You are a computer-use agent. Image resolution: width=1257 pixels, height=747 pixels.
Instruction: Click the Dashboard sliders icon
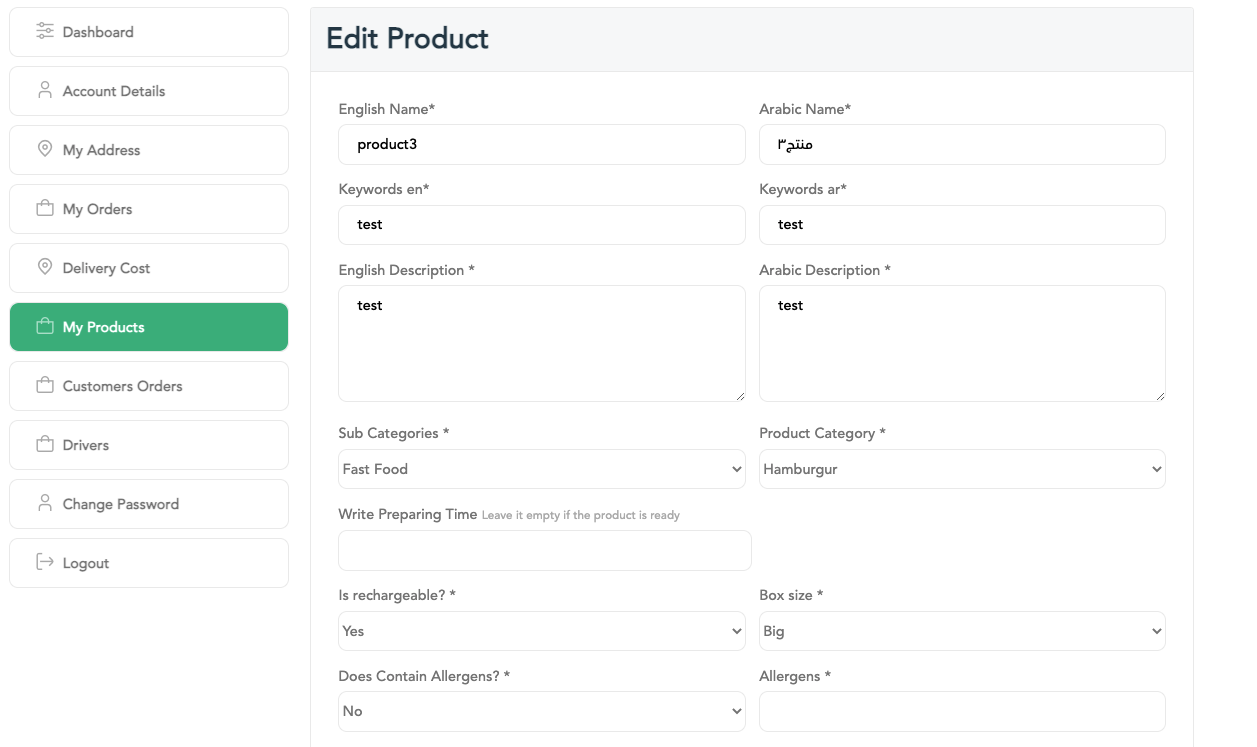point(44,32)
